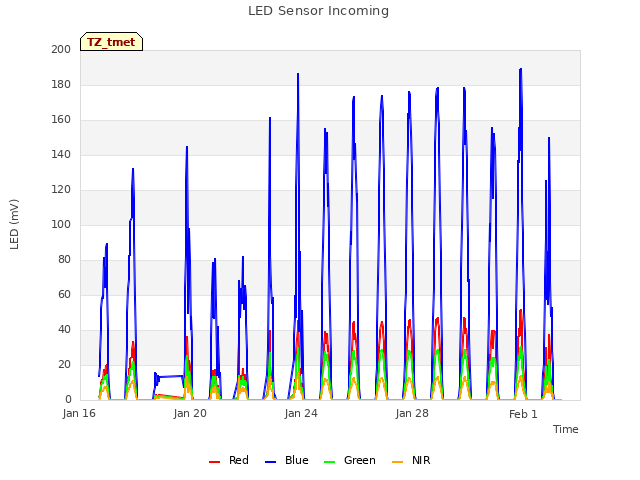This screenshot has height=480, width=640.
Task: Click the 120 y-axis tick label
Action: [61, 190]
